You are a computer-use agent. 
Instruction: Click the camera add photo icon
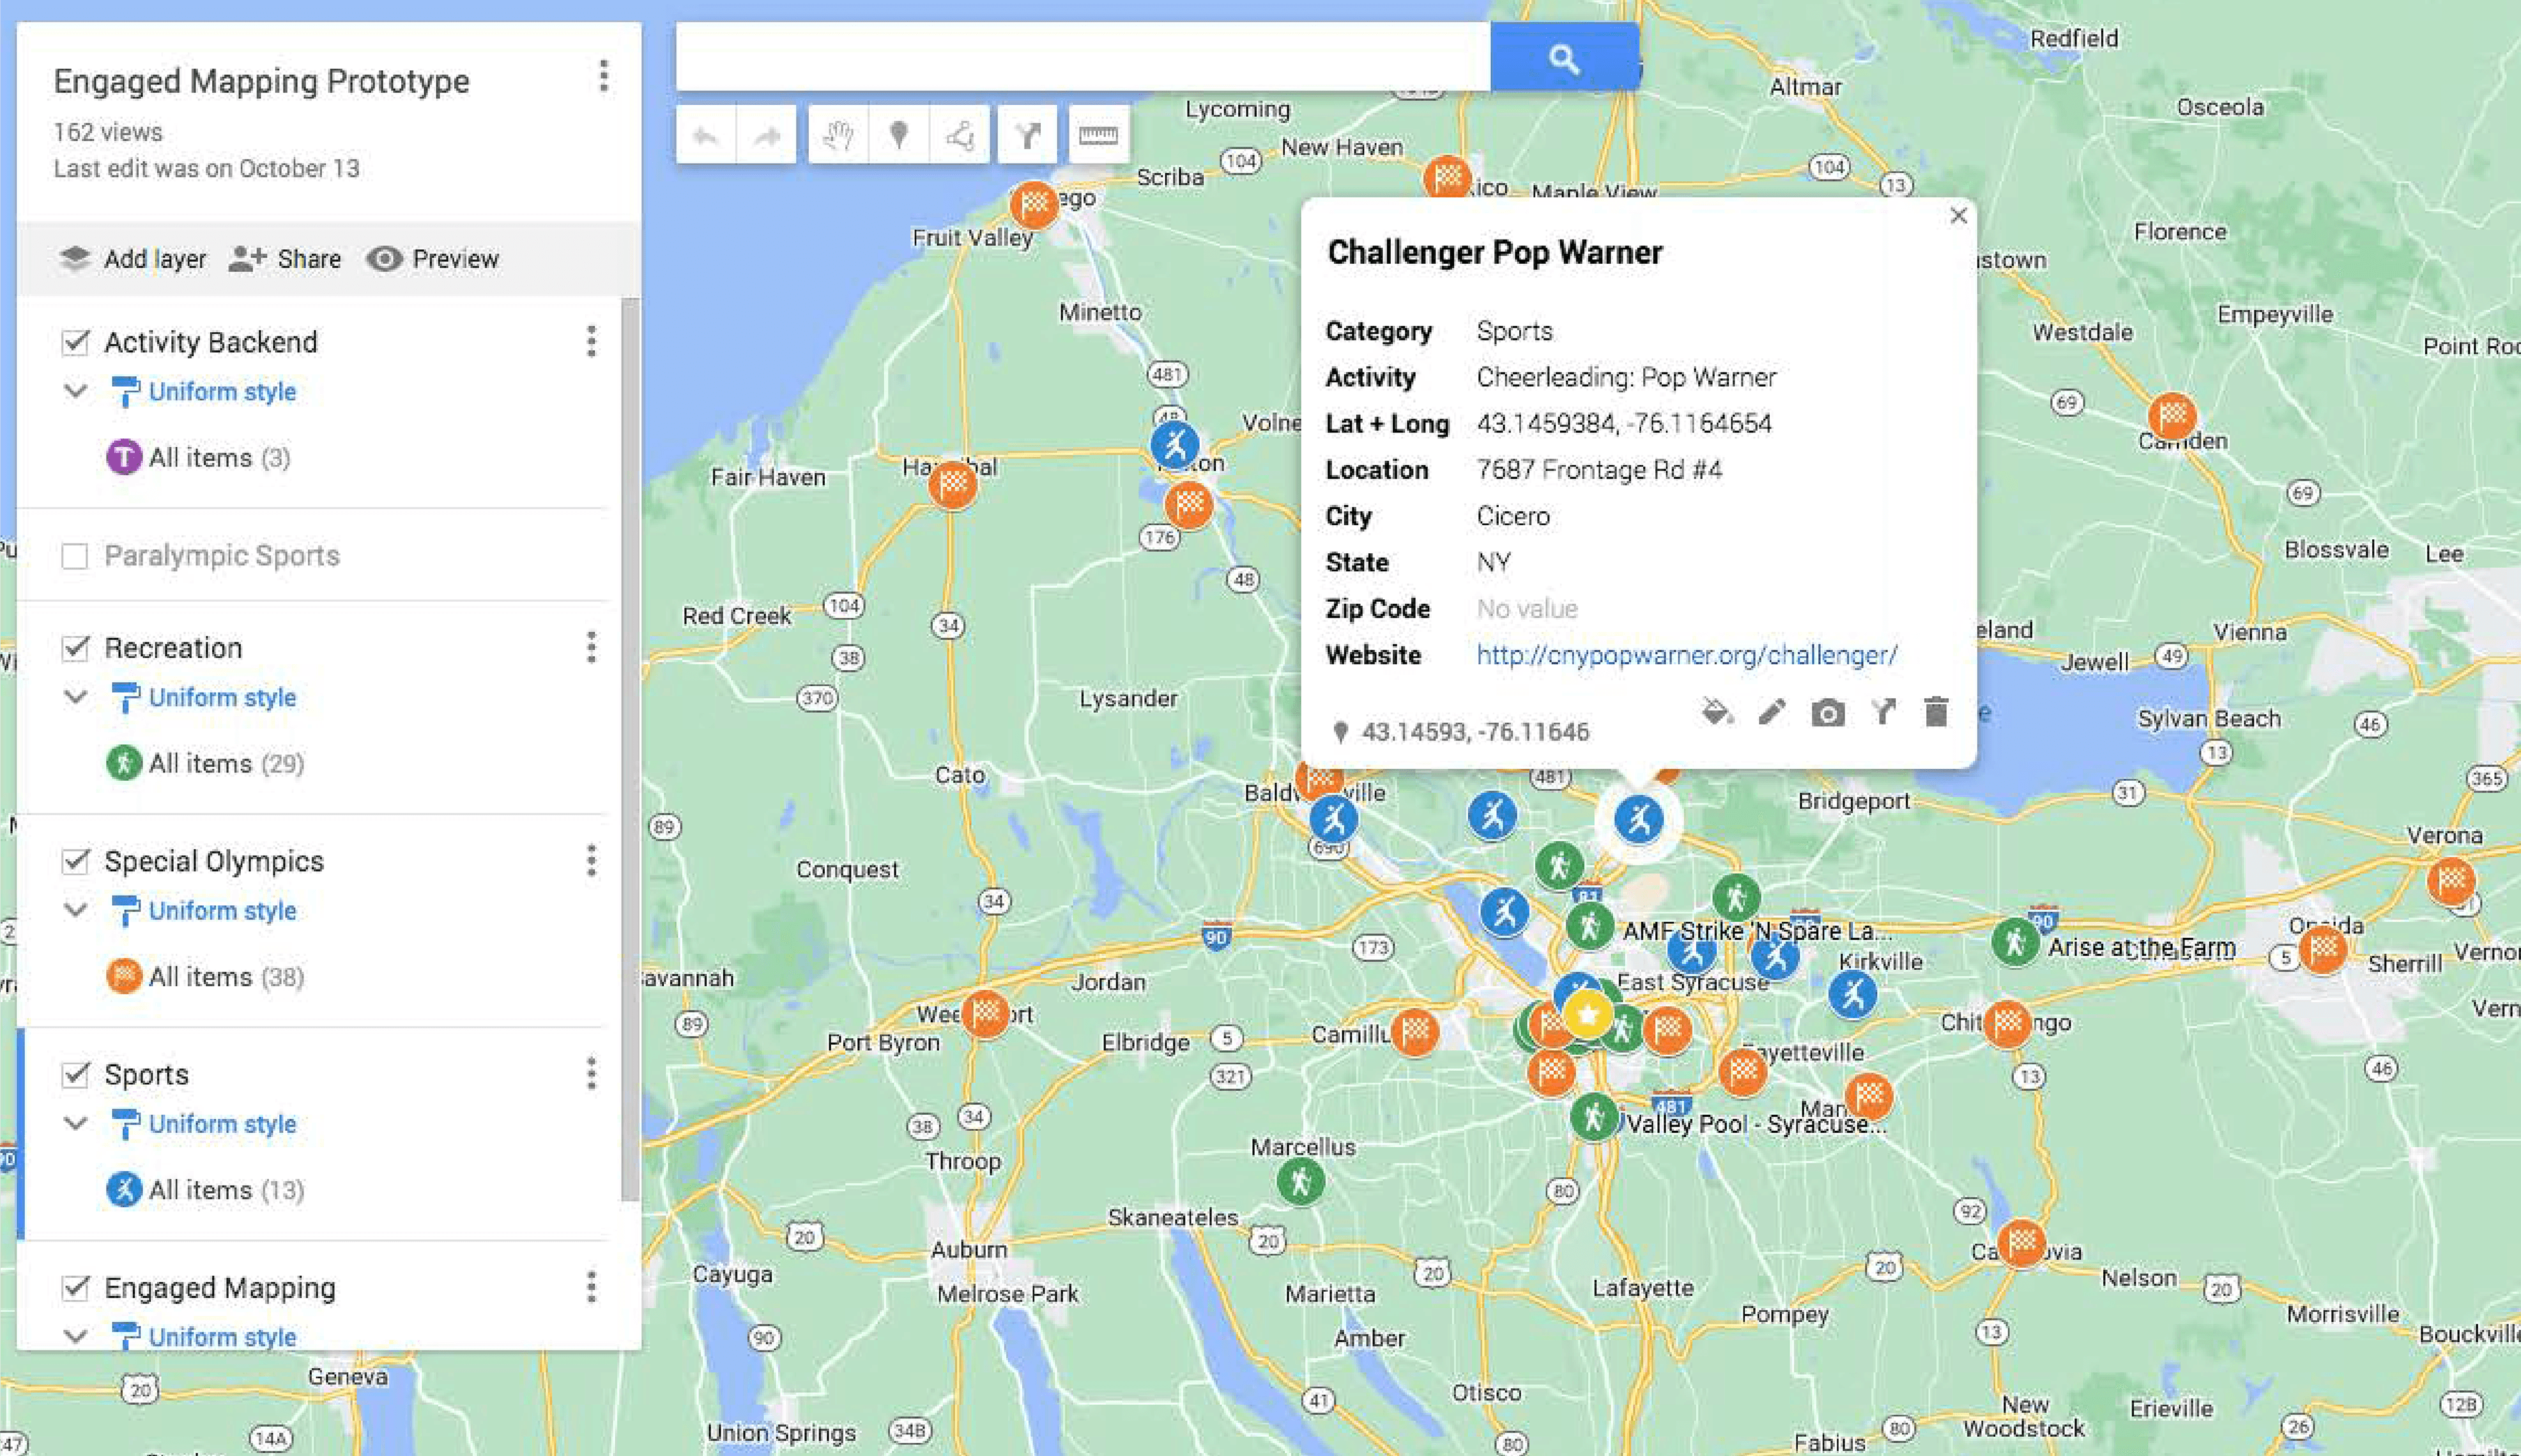[1827, 713]
